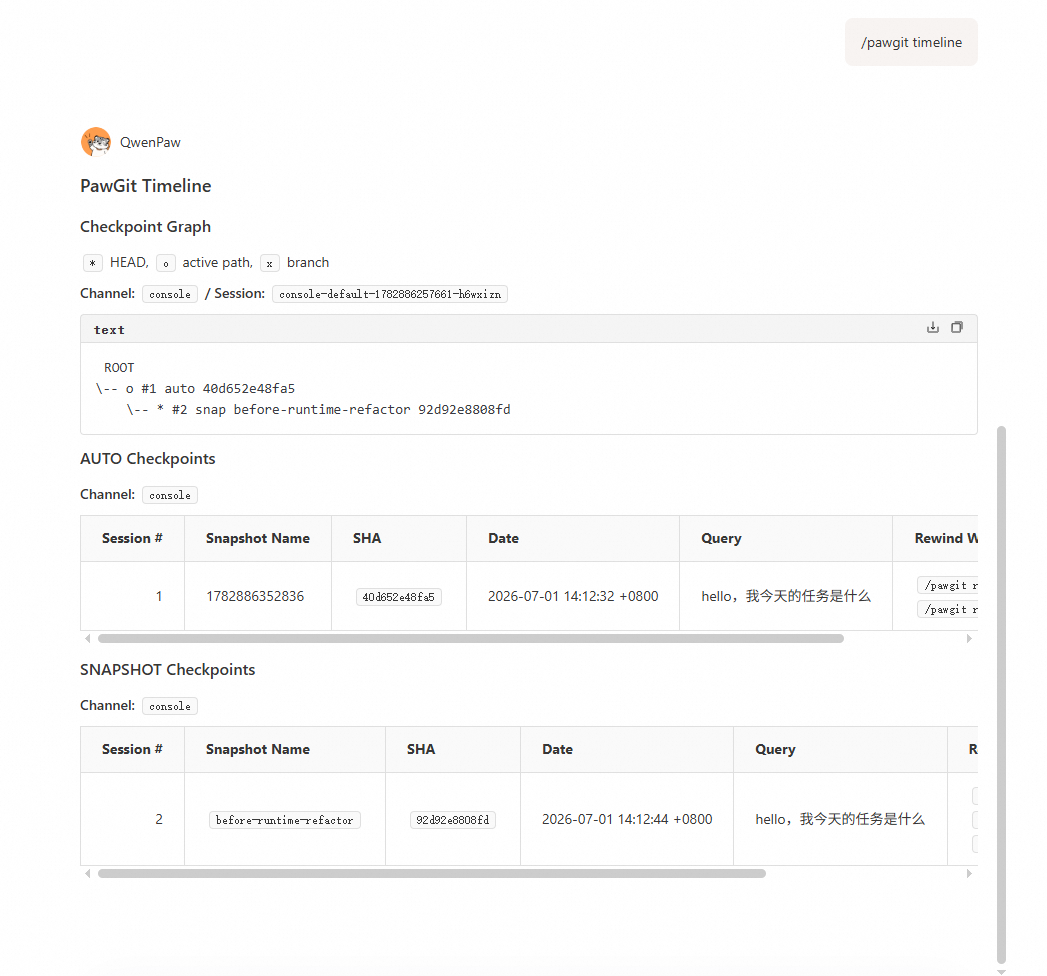Click the SNAPSHOT table horizontal scrollbar
1047x976 pixels.
[432, 874]
